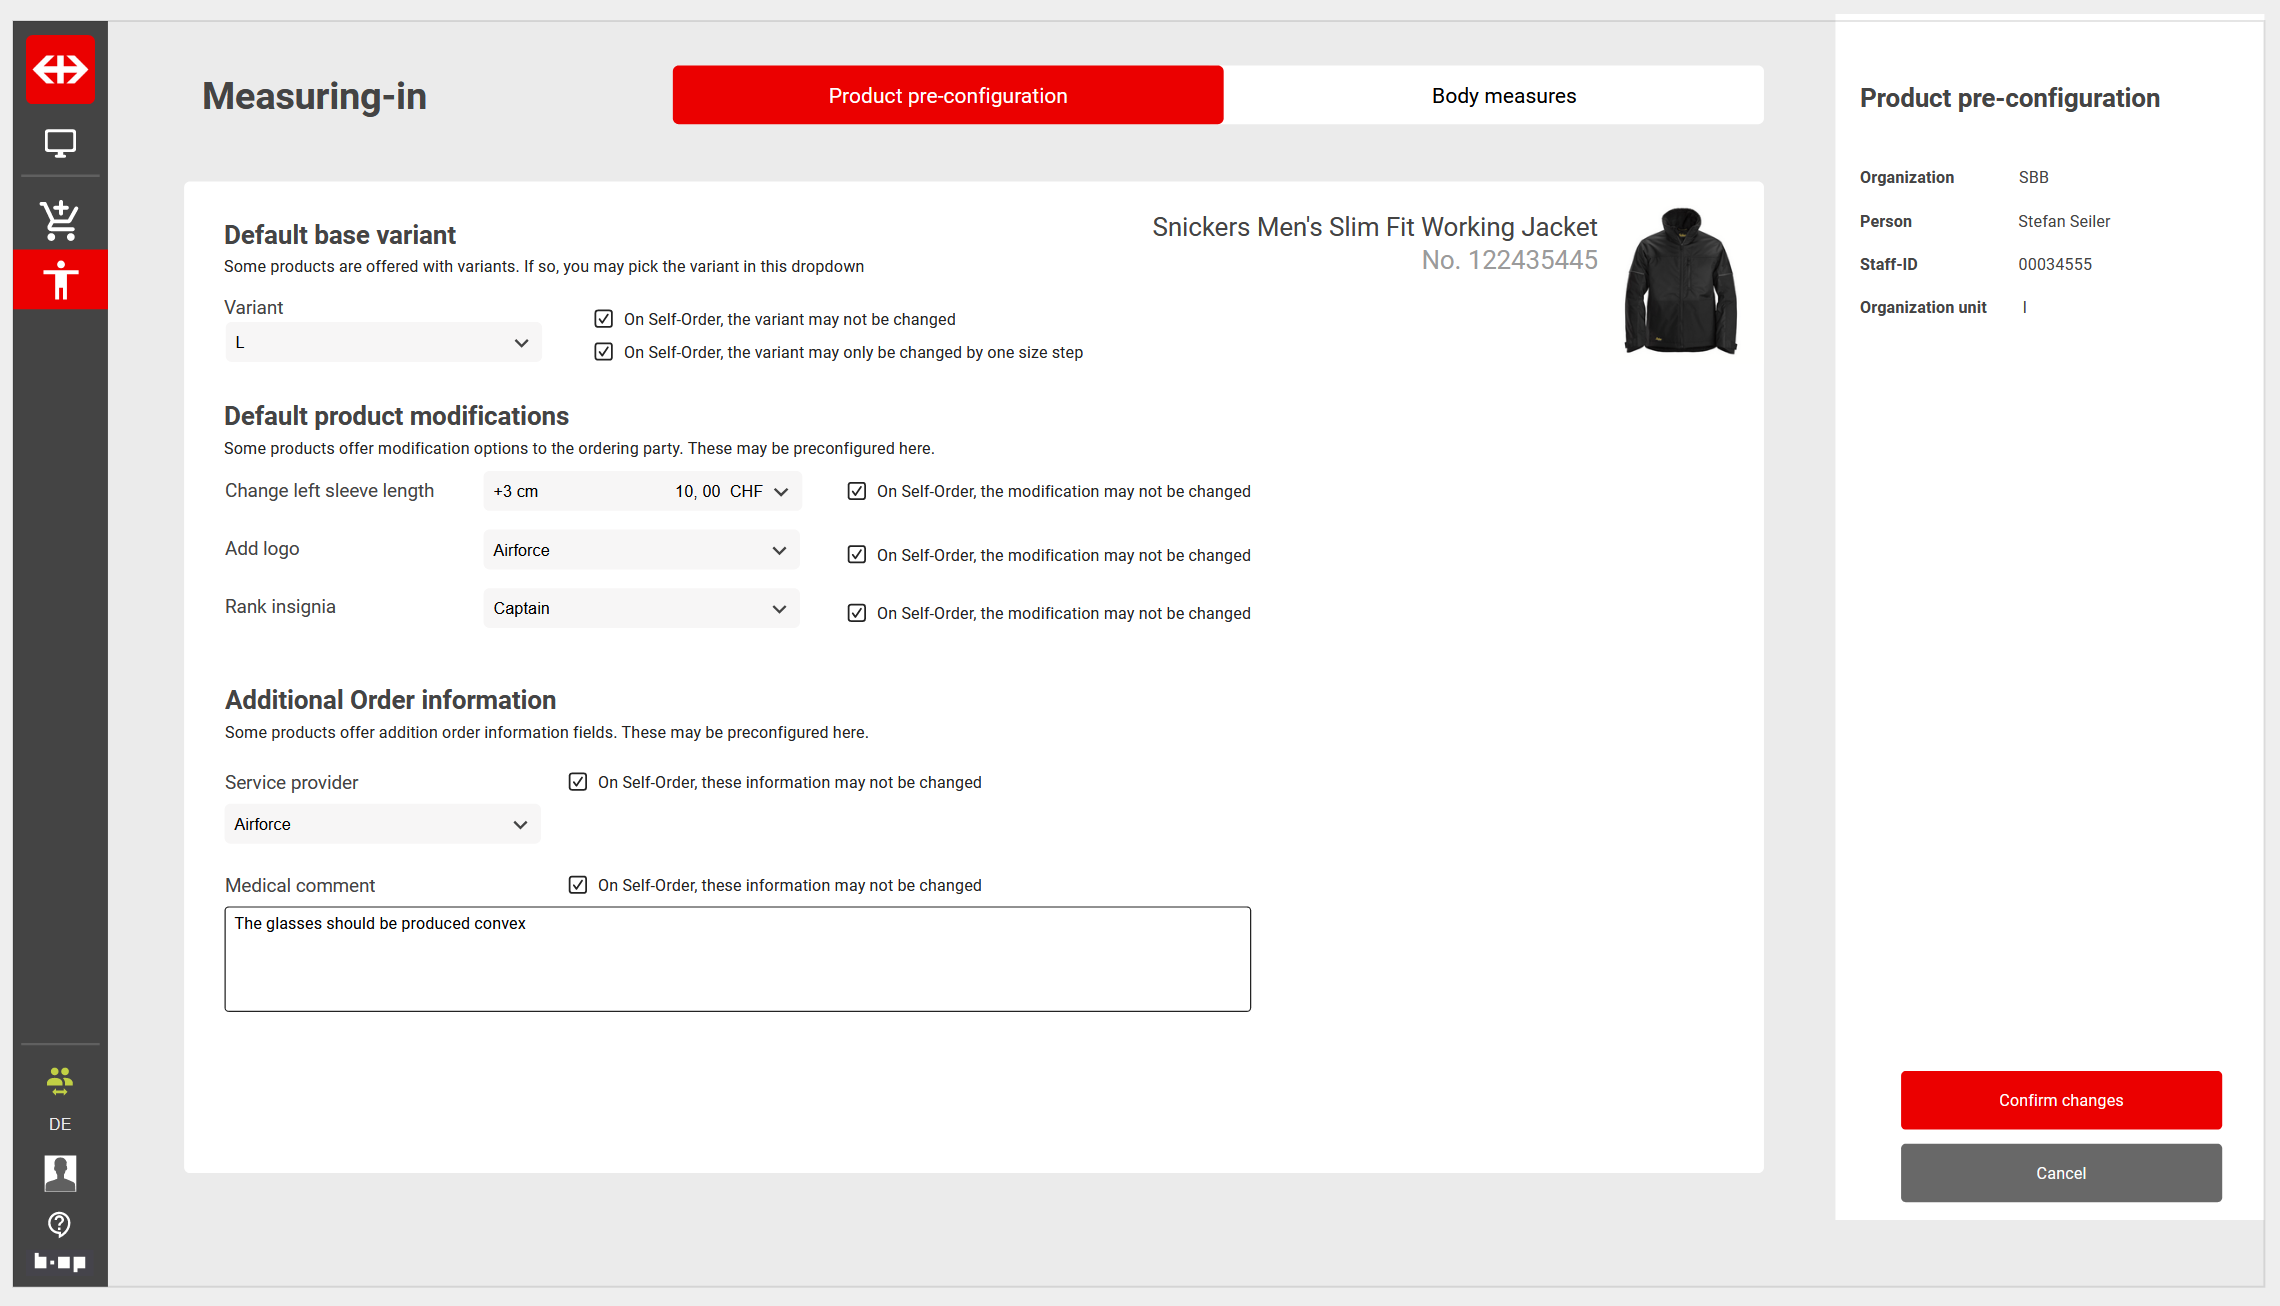This screenshot has height=1306, width=2280.
Task: Expand the Rank insignia Captain dropdown
Action: click(x=641, y=609)
